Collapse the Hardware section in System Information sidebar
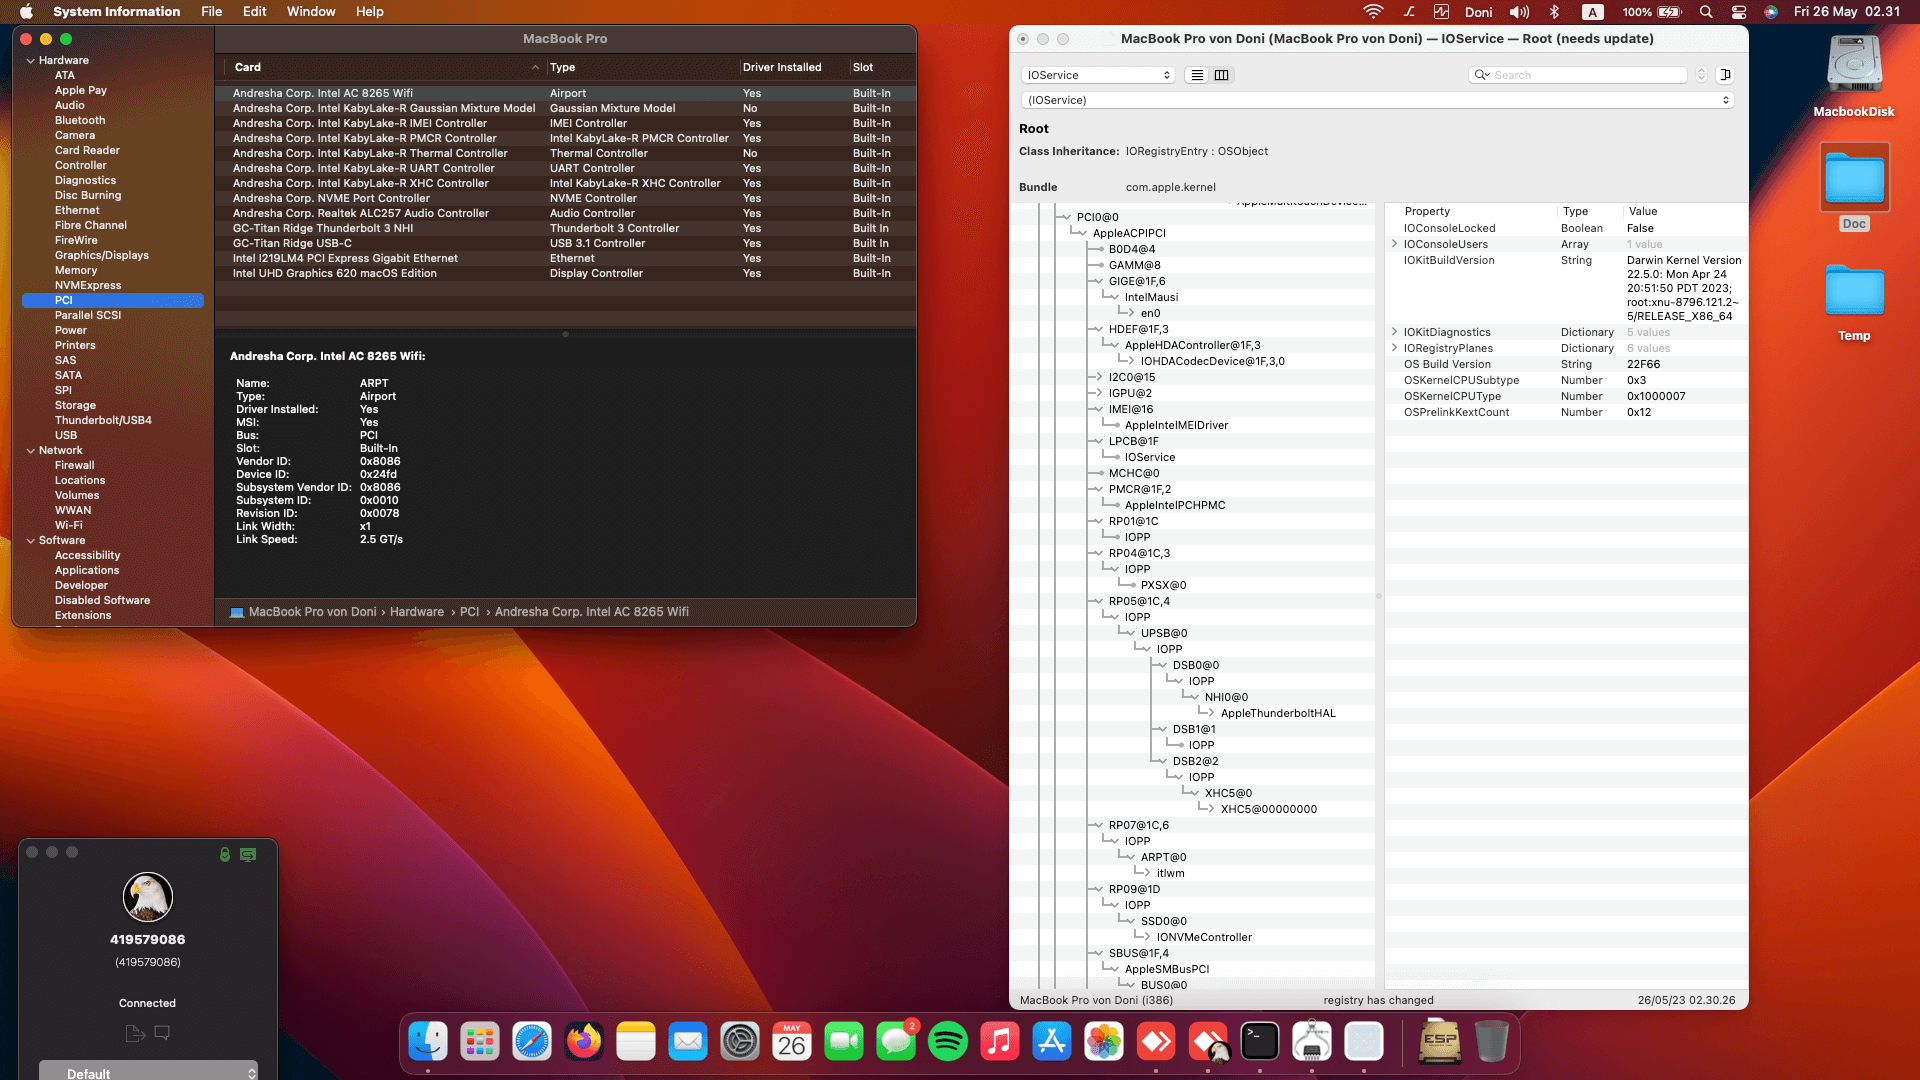The width and height of the screenshot is (1920, 1080). pos(33,60)
